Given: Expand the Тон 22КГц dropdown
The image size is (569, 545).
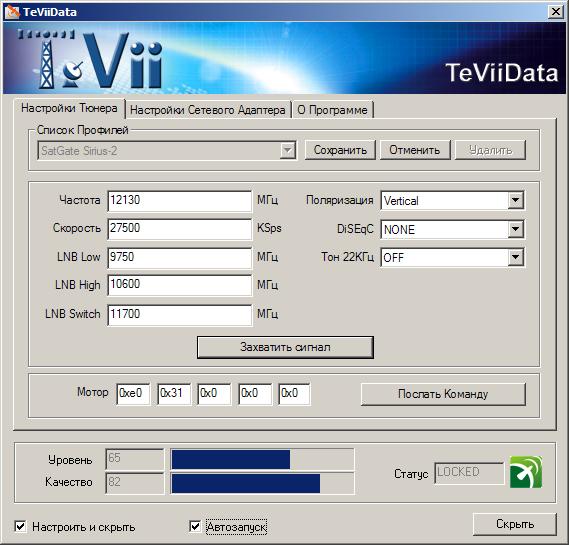Looking at the screenshot, I should click(452, 257).
